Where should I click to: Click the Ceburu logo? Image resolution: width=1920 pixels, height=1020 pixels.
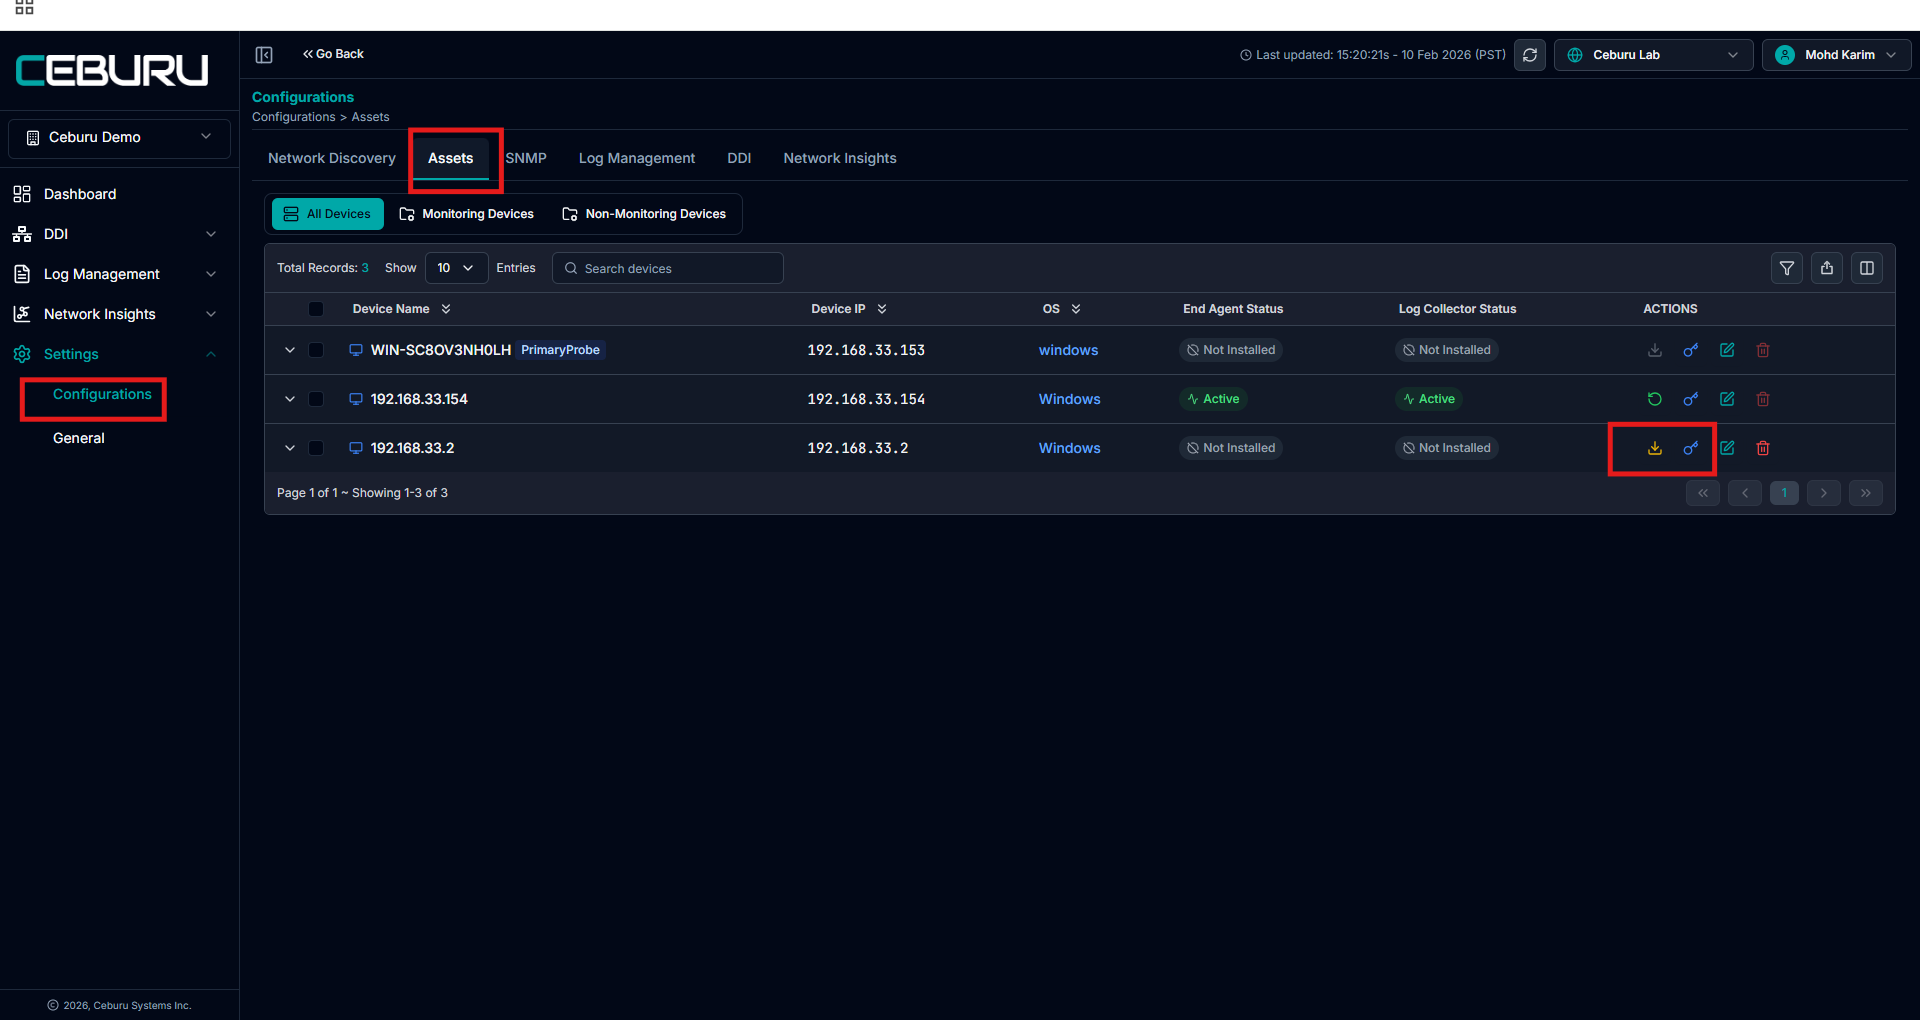coord(112,70)
